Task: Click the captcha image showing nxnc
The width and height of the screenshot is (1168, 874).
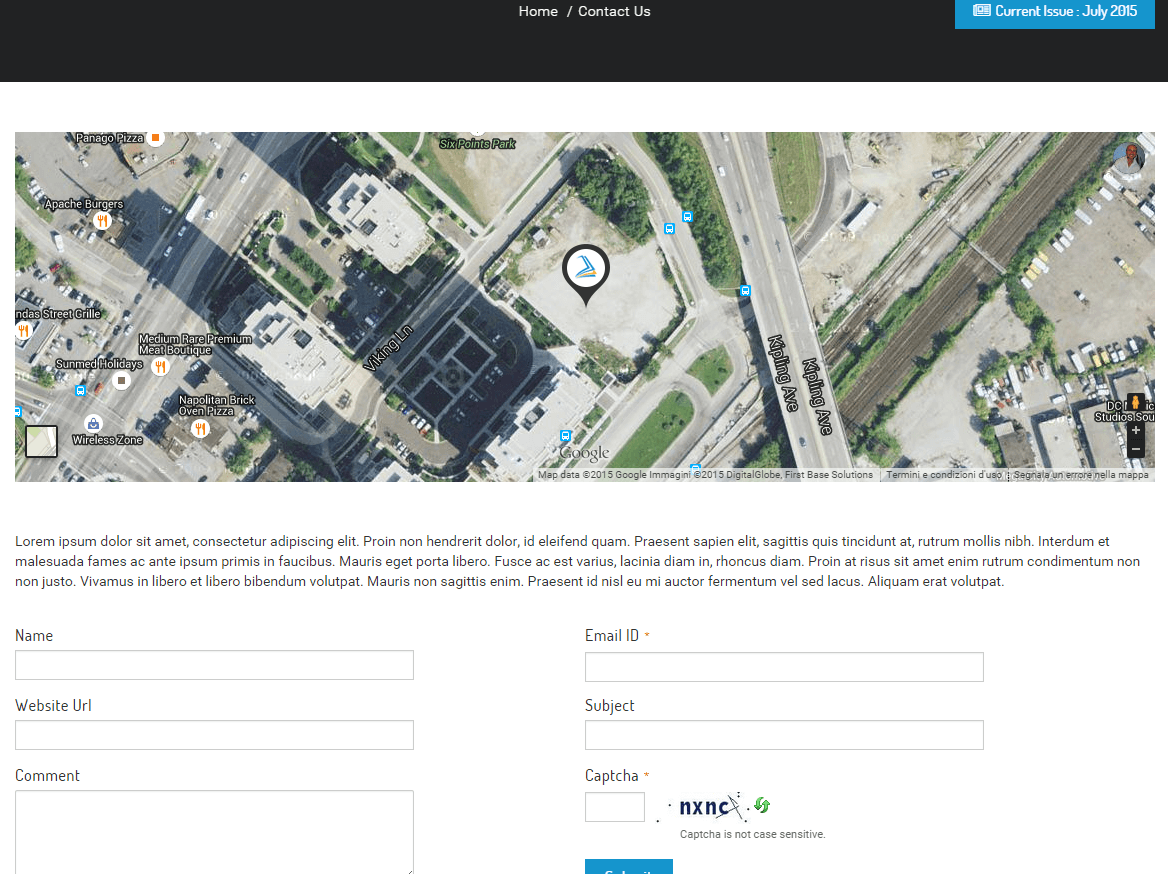Action: (703, 807)
